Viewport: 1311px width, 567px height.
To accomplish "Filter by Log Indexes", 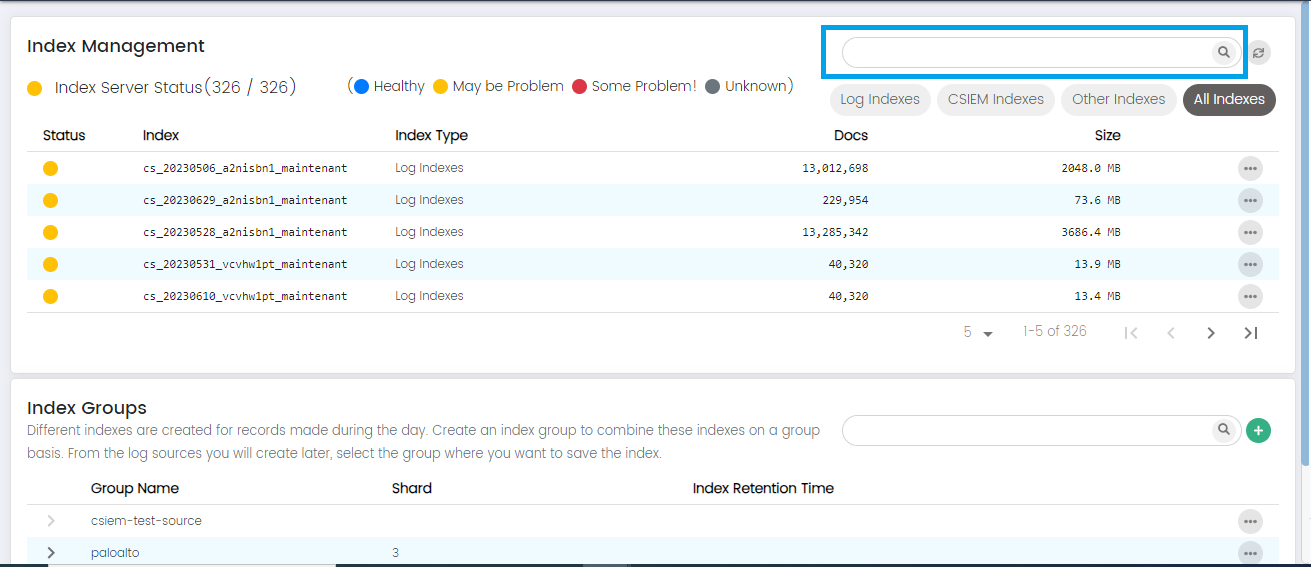I will pos(880,99).
